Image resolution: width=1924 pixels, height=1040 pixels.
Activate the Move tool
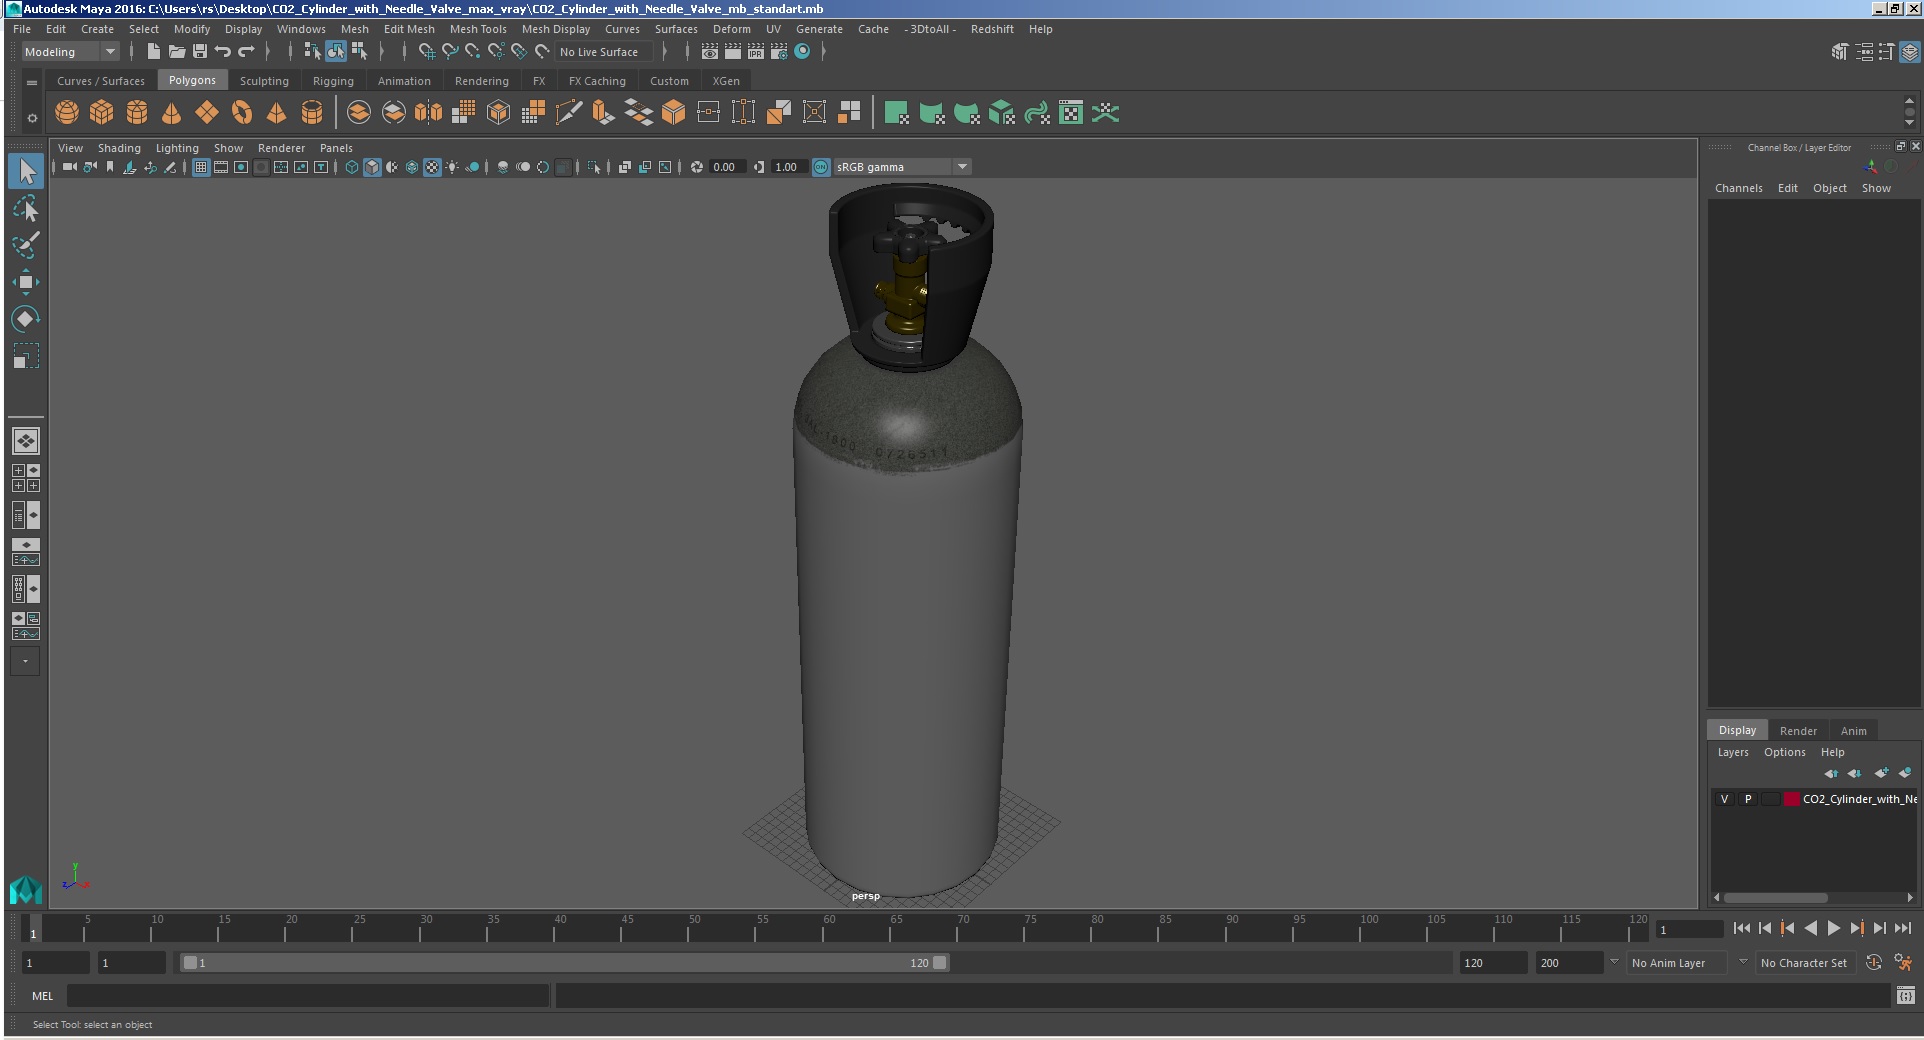pos(26,282)
